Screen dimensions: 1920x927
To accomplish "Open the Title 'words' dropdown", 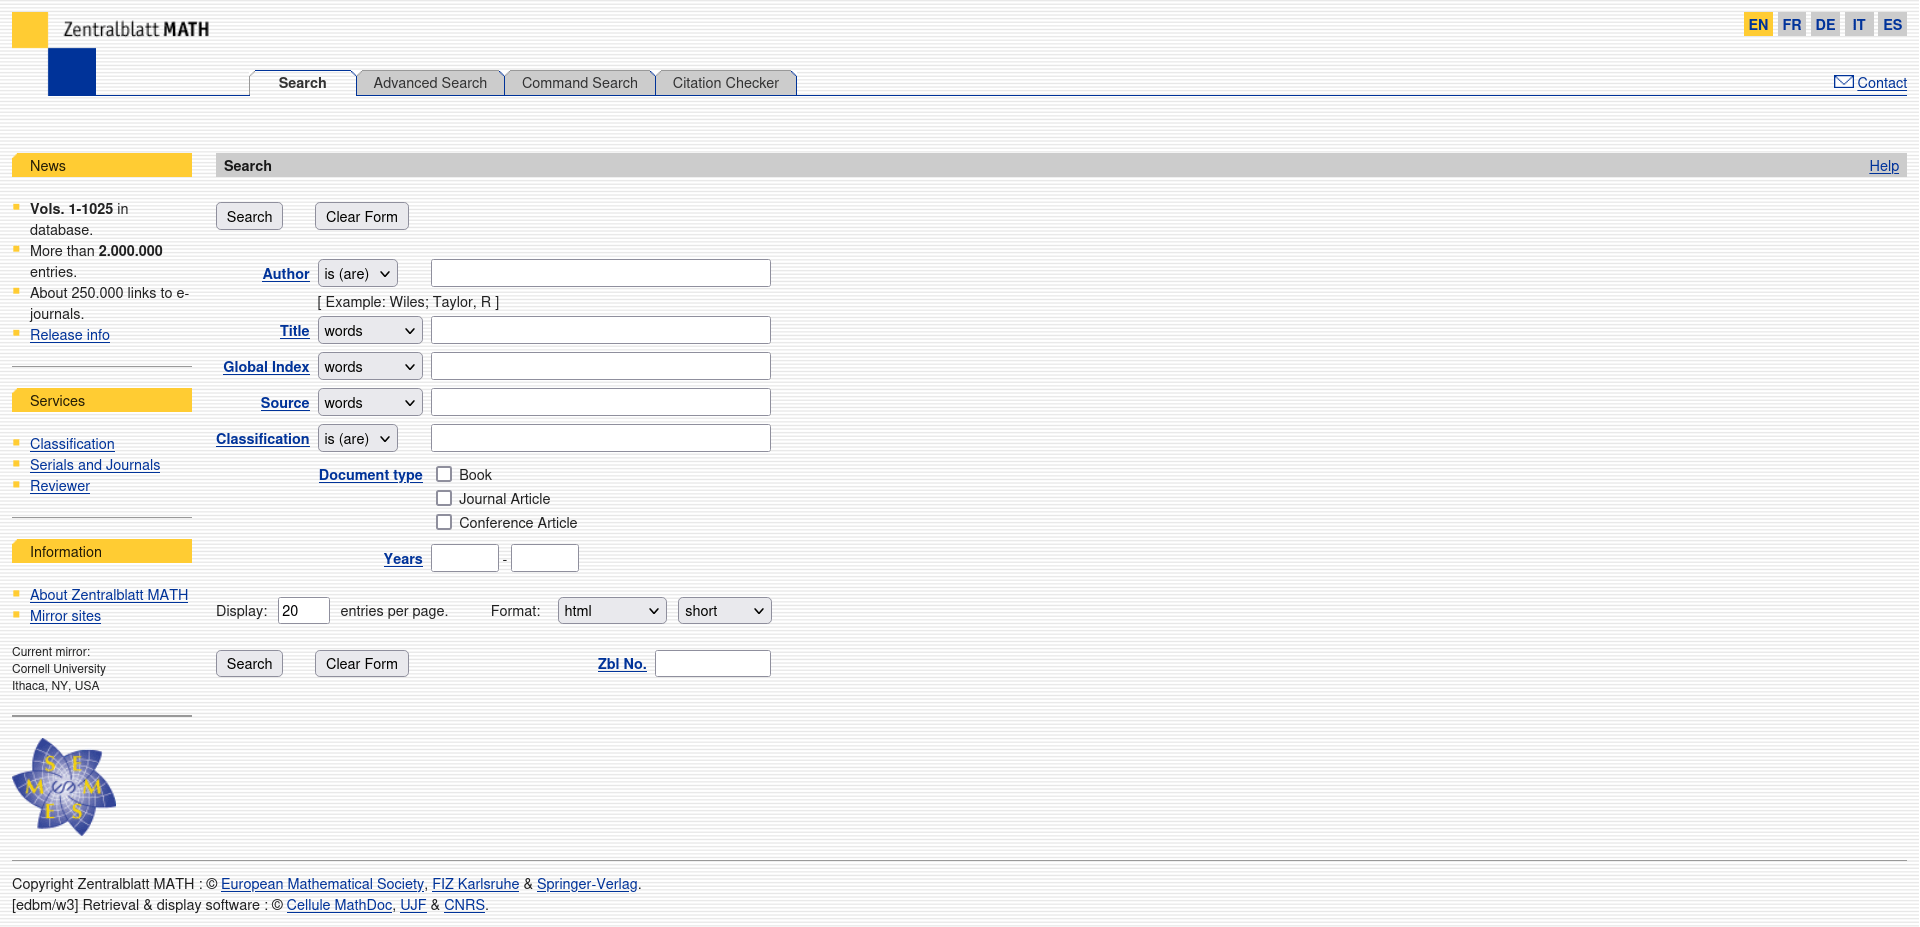I will click(x=370, y=330).
